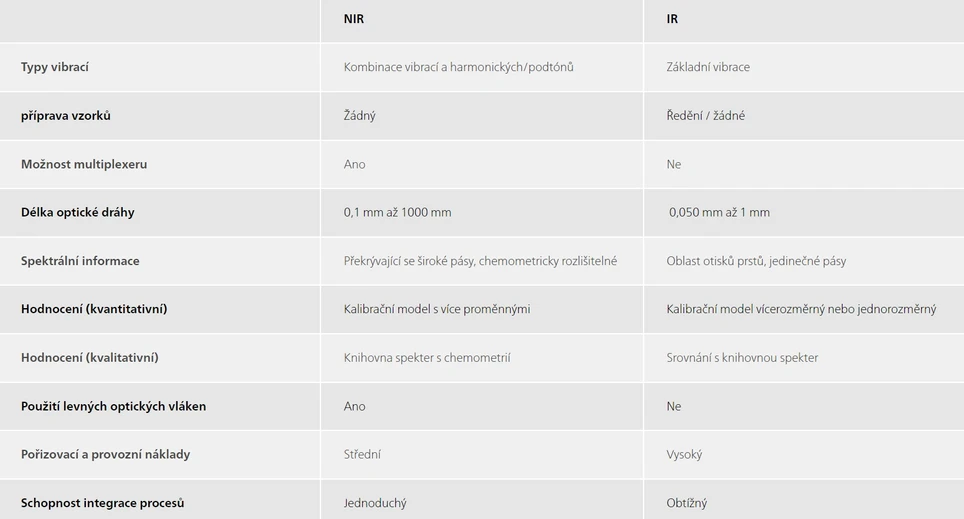
Task: Click the 'Srovnání s knihovnou spekter' cell
Action: click(742, 357)
